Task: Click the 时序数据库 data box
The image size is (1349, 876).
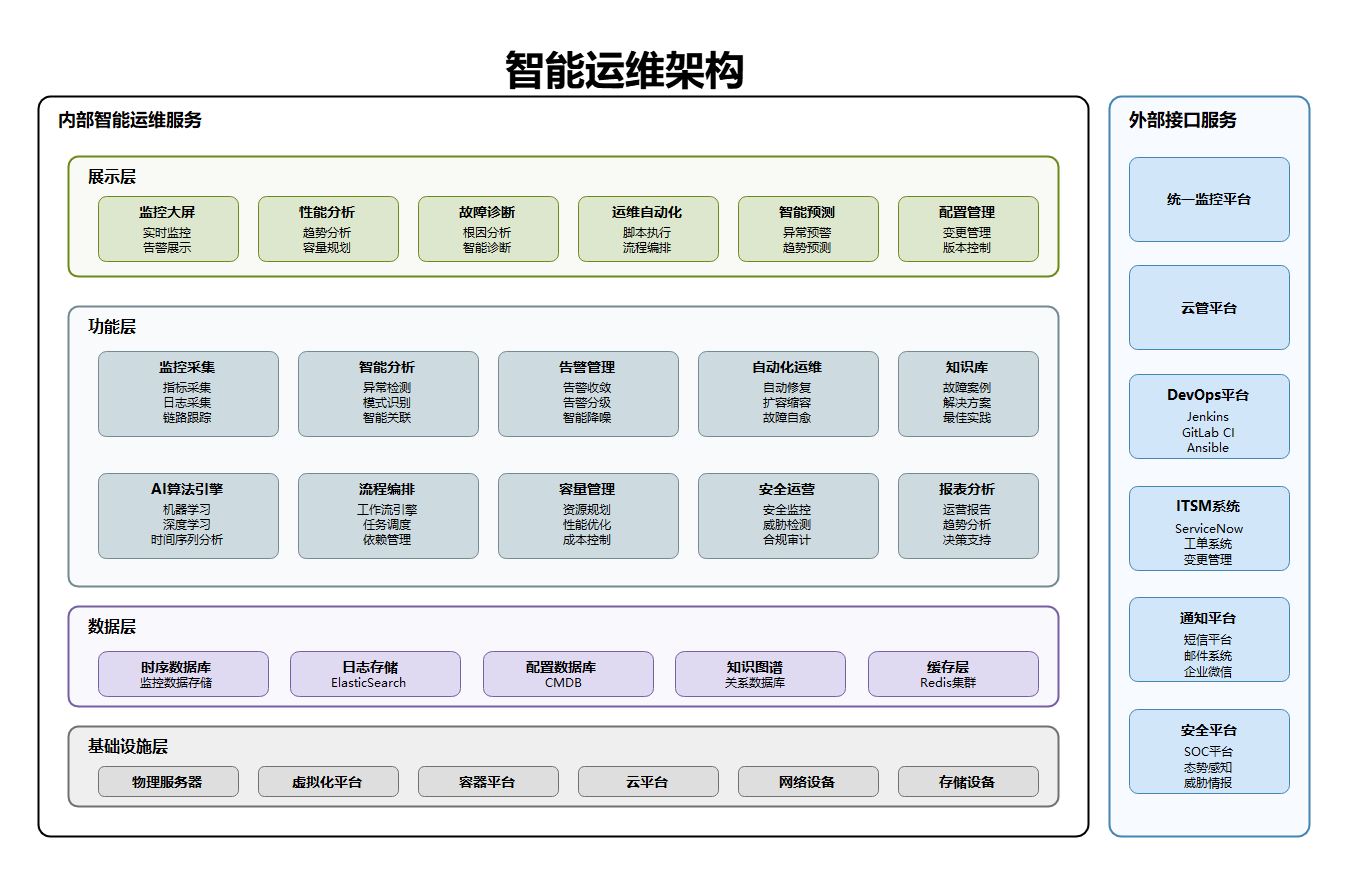Action: pos(183,674)
